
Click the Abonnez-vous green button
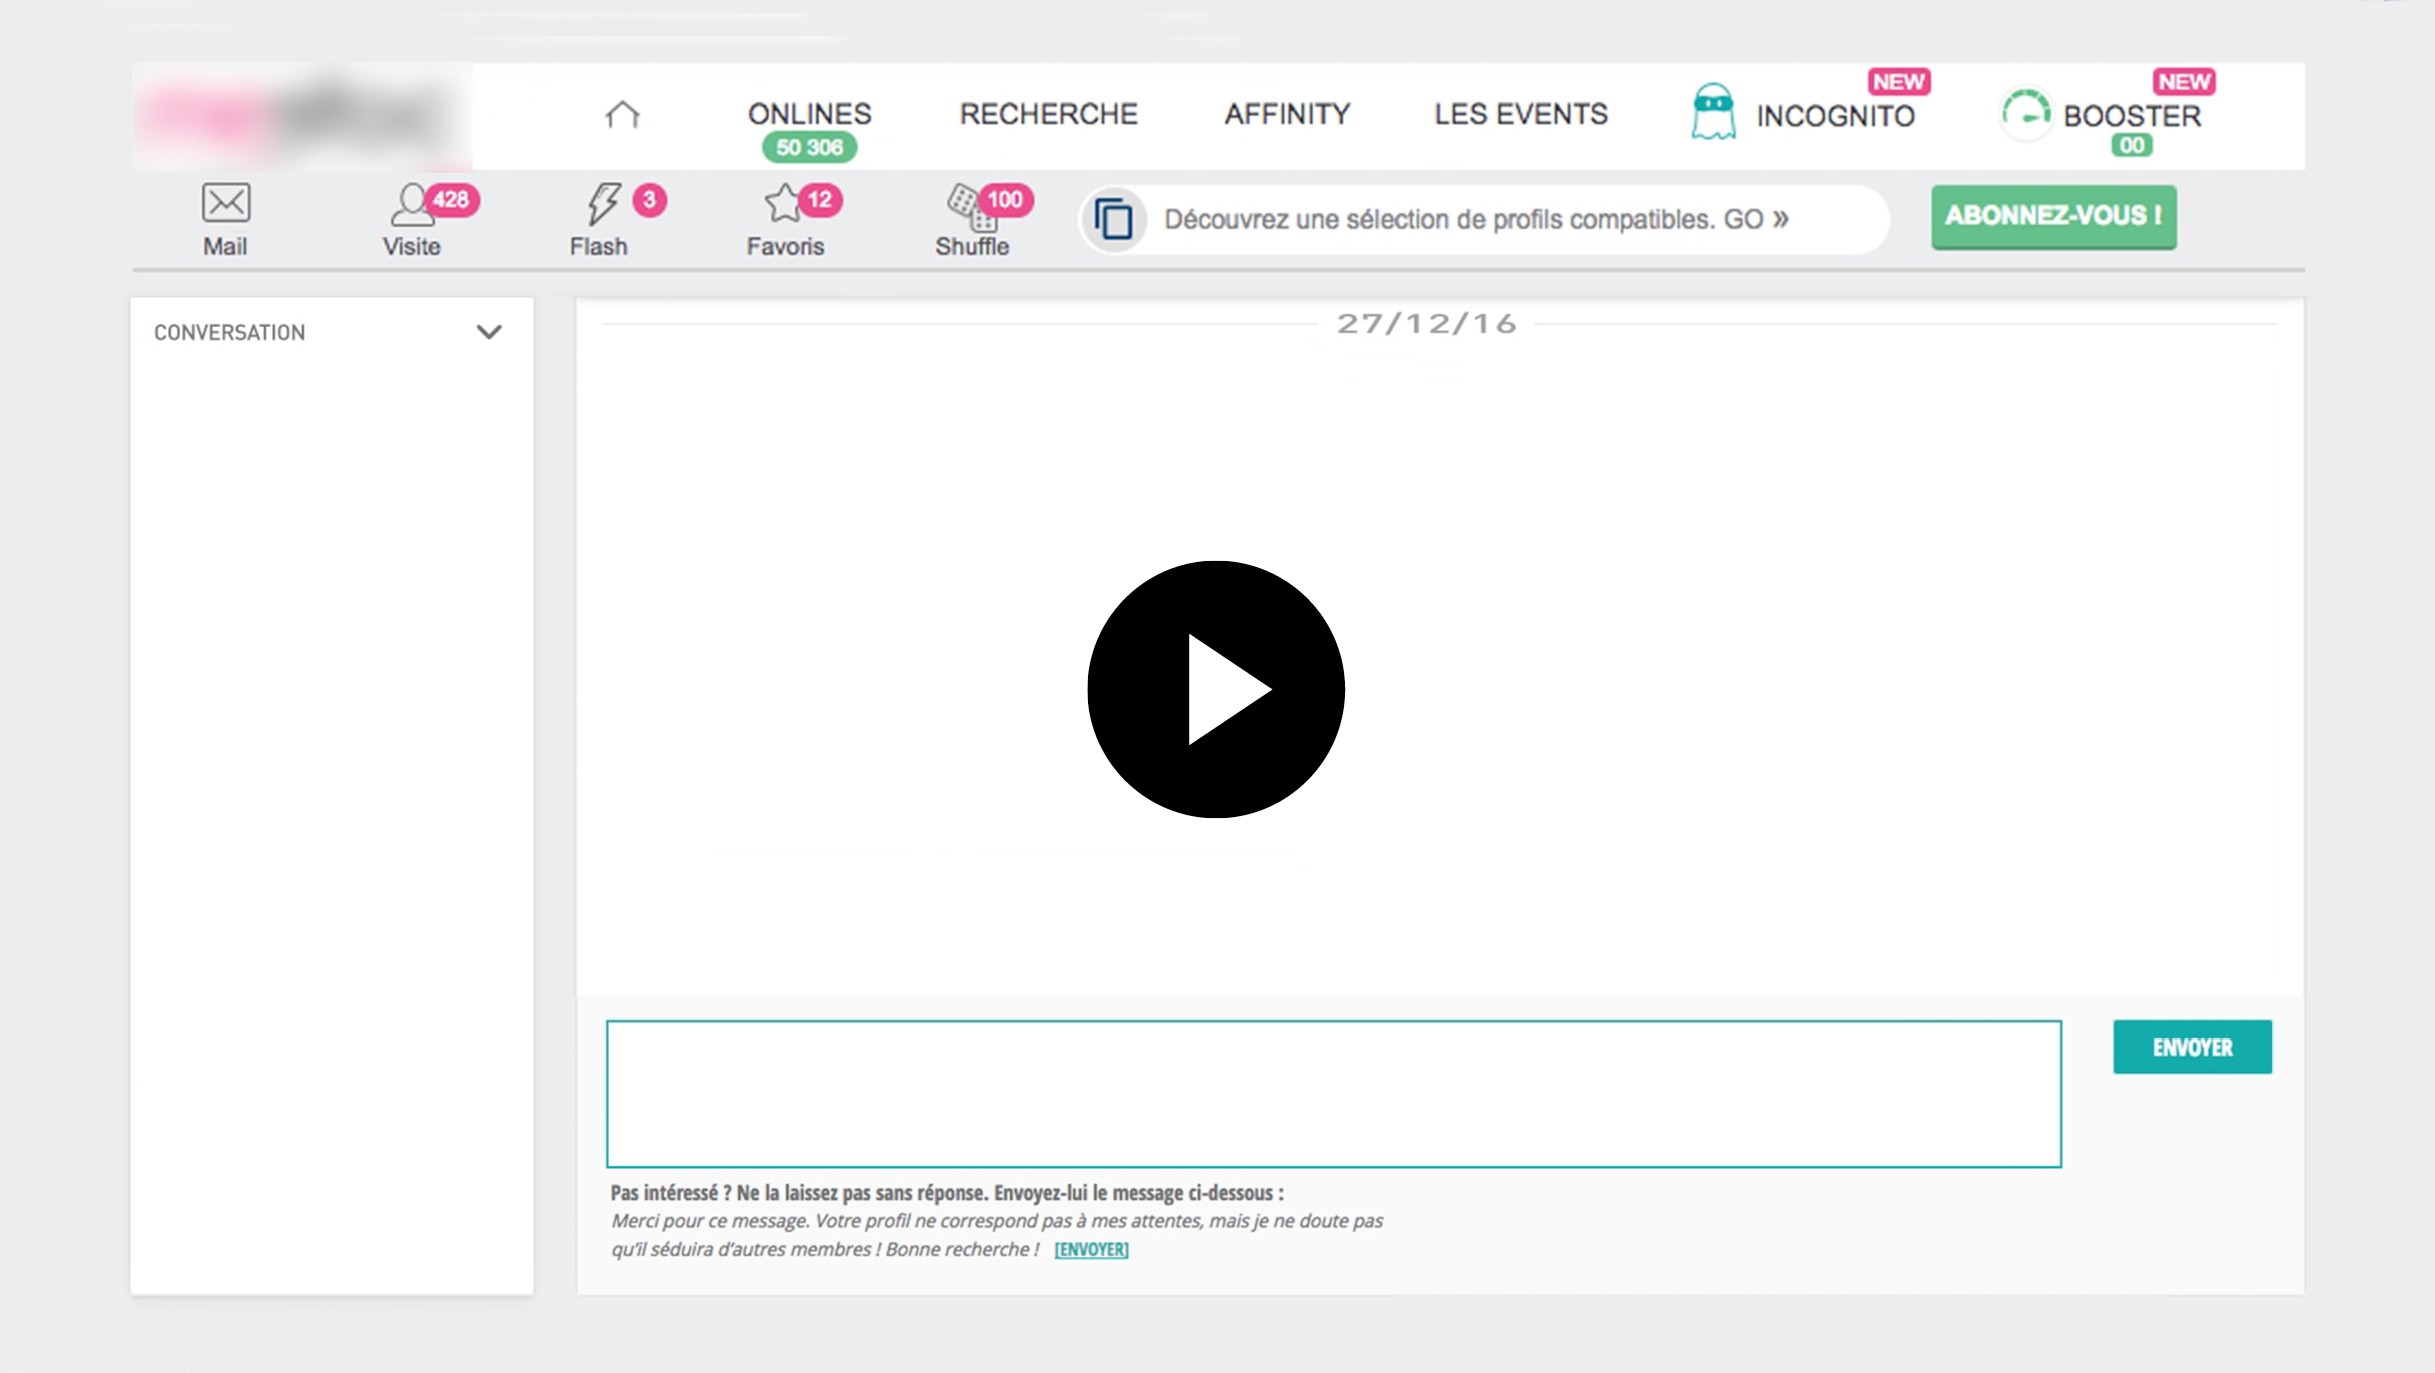[2053, 216]
